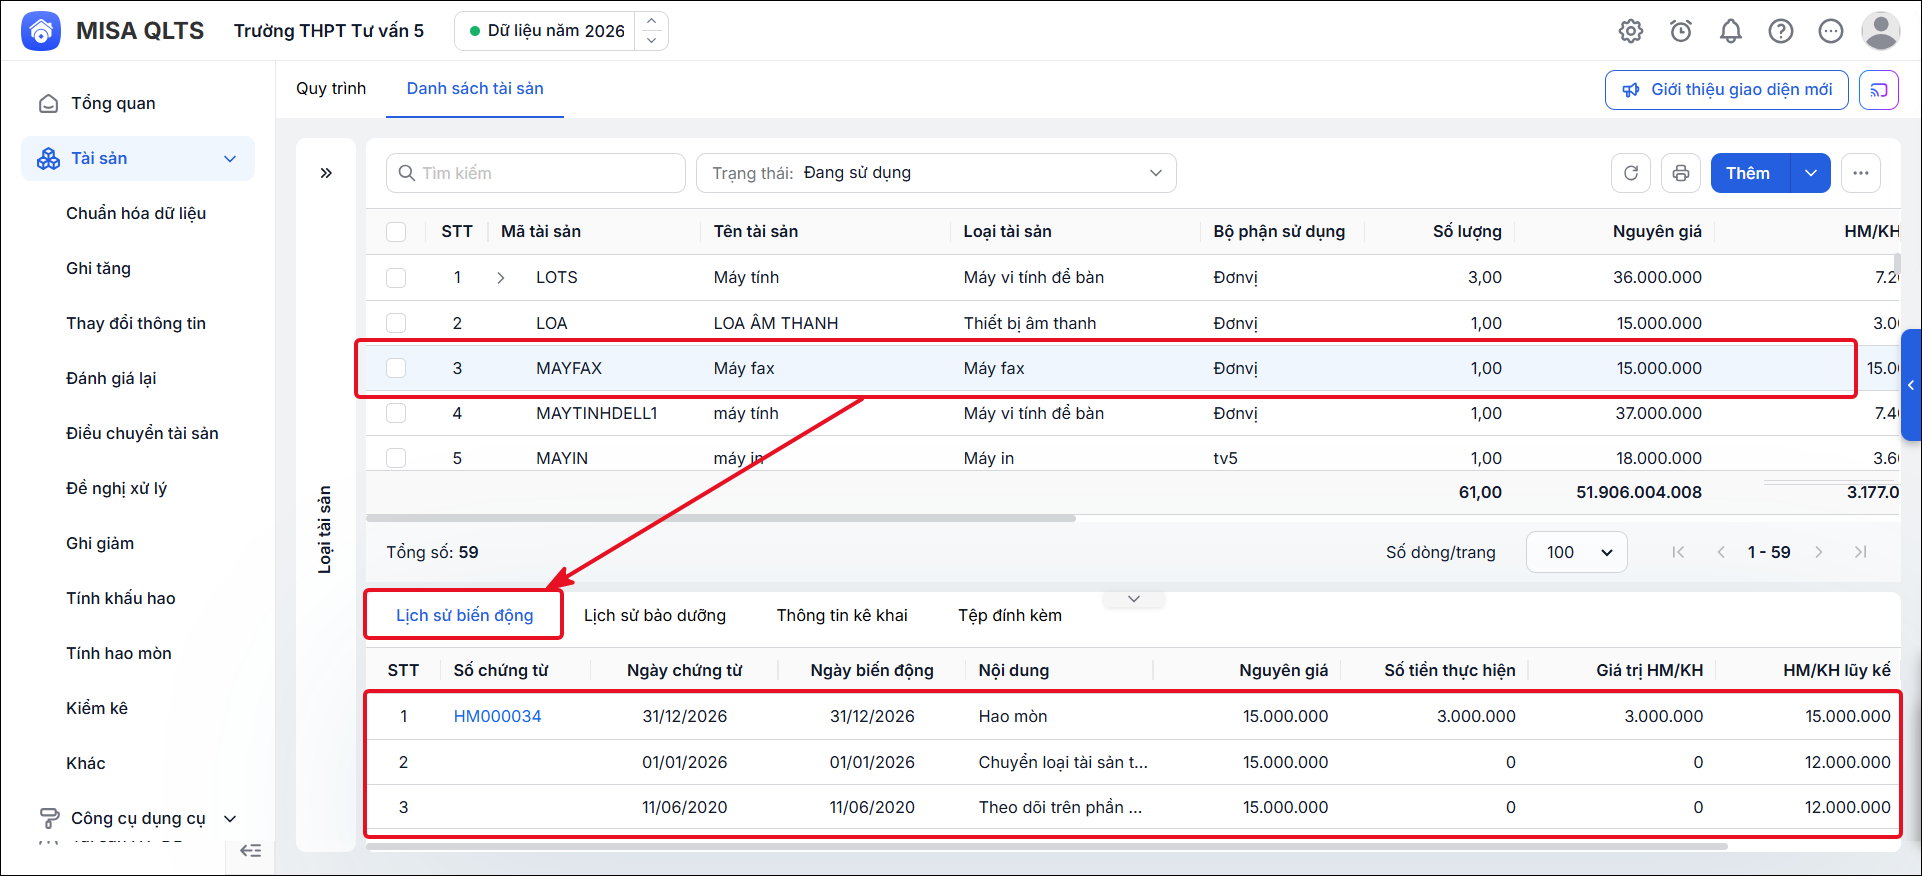
Task: Click the Tổng quan home icon
Action: pos(48,104)
